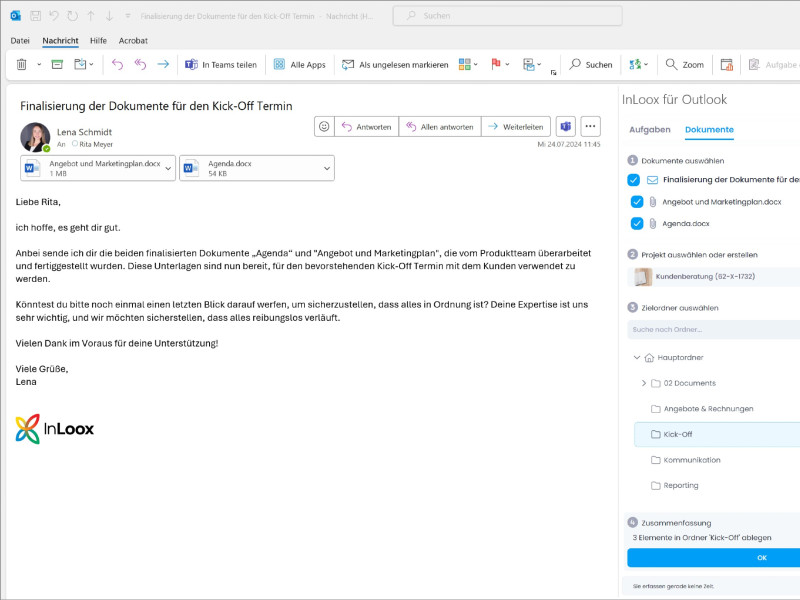
Task: Open the dropdown arrow beside the quick steps icon
Action: tap(539, 65)
